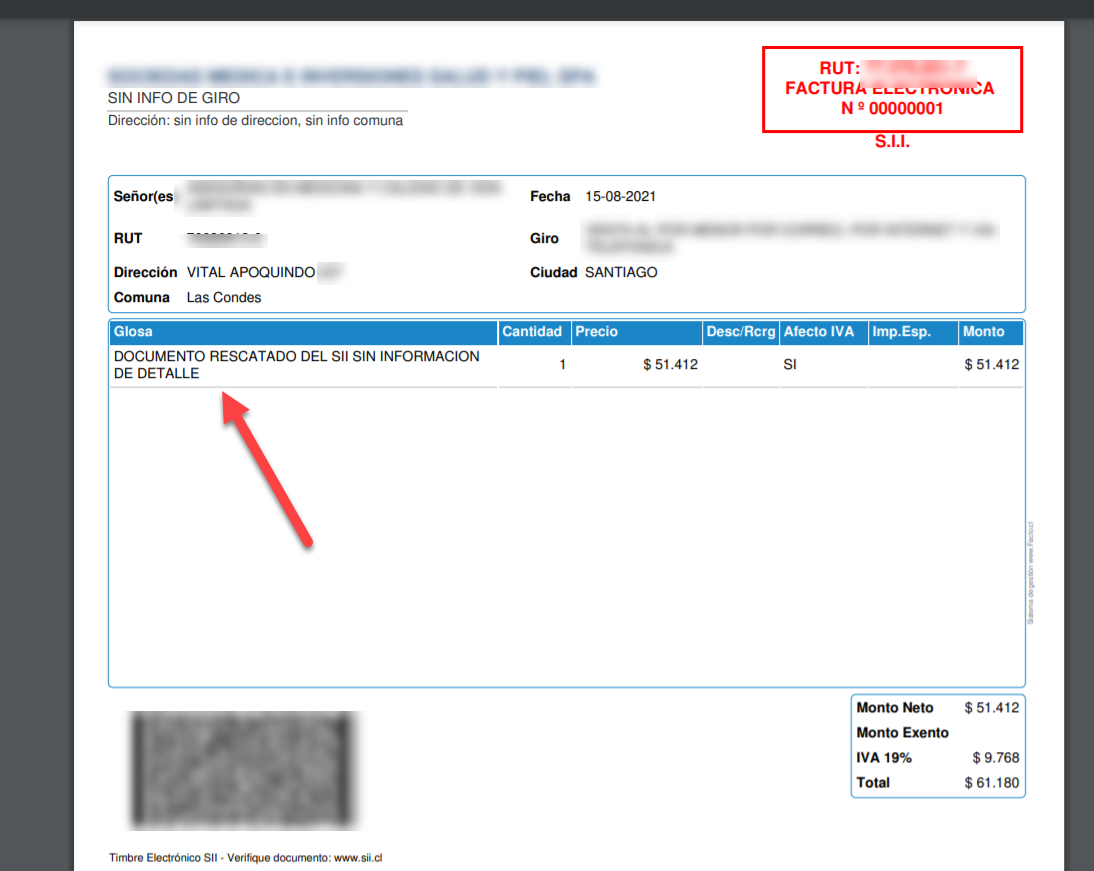
Task: Click the invoice date 15-08-2021
Action: (620, 197)
